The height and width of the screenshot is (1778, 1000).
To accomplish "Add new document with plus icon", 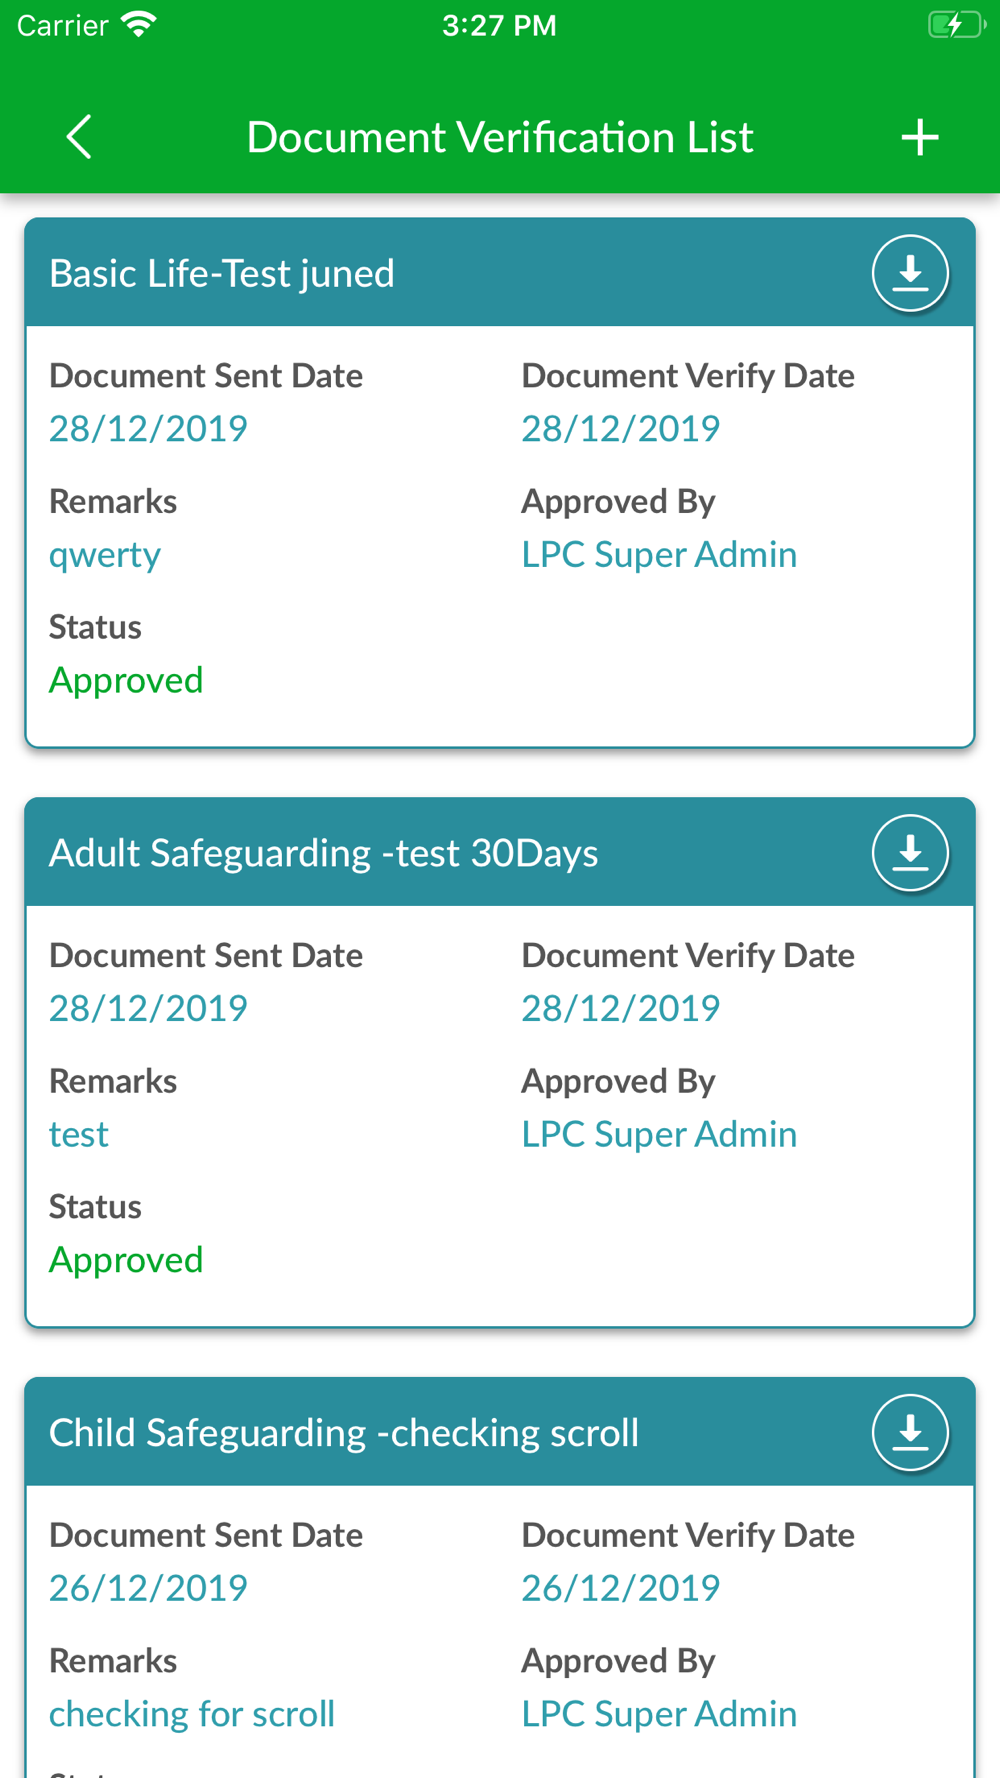I will coord(920,137).
